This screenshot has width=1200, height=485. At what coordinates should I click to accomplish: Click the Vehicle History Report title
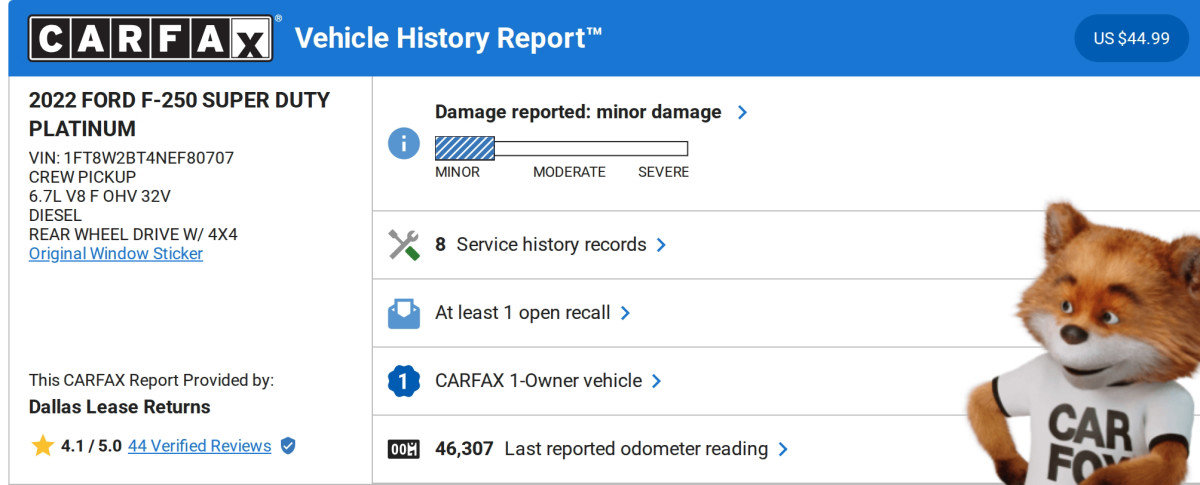448,38
